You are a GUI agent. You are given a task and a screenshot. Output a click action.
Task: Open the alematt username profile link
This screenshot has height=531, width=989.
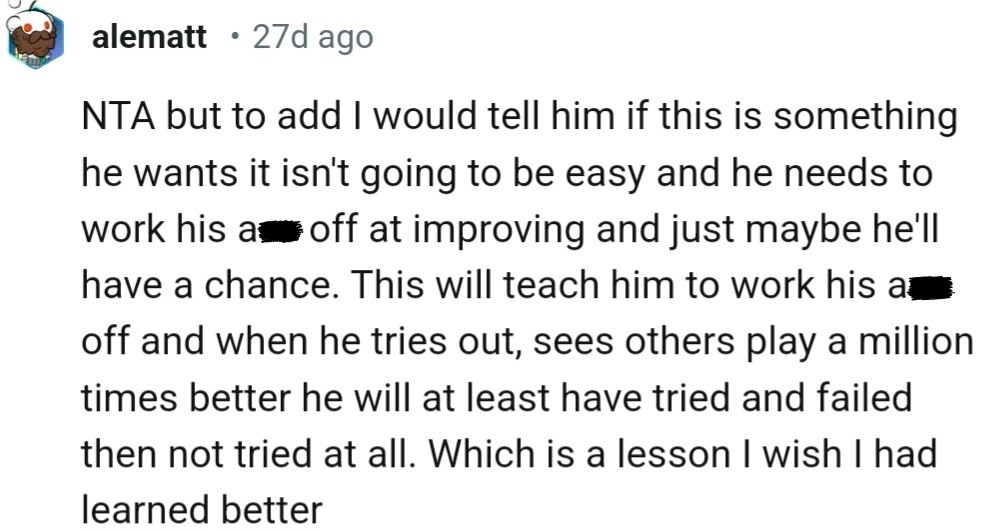tap(149, 38)
